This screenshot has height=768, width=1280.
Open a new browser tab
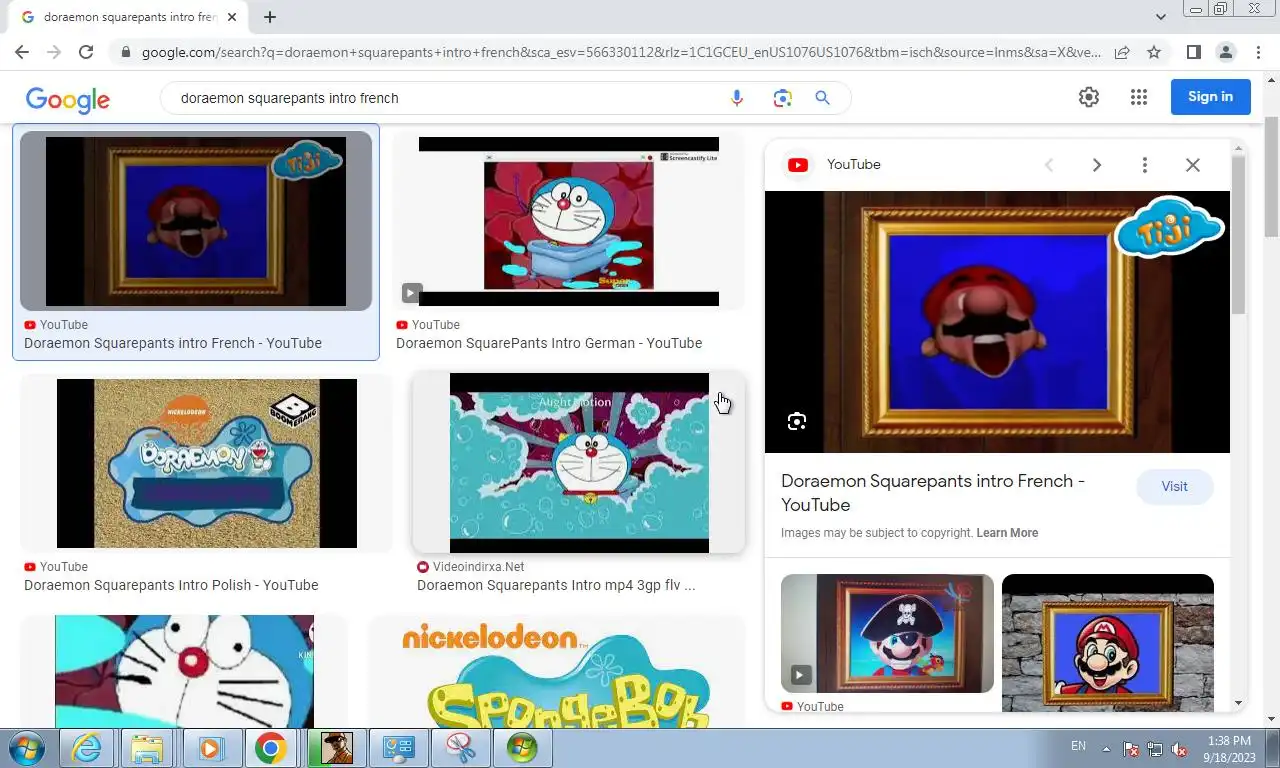pos(270,17)
